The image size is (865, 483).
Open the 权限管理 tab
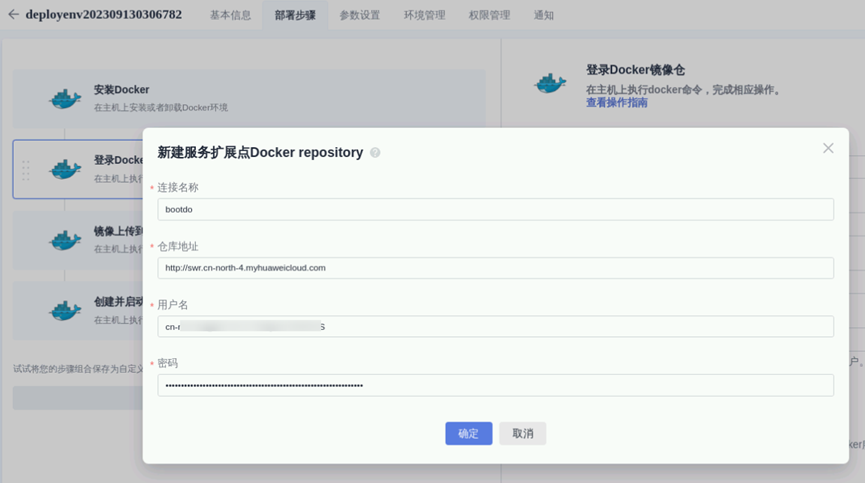point(489,15)
